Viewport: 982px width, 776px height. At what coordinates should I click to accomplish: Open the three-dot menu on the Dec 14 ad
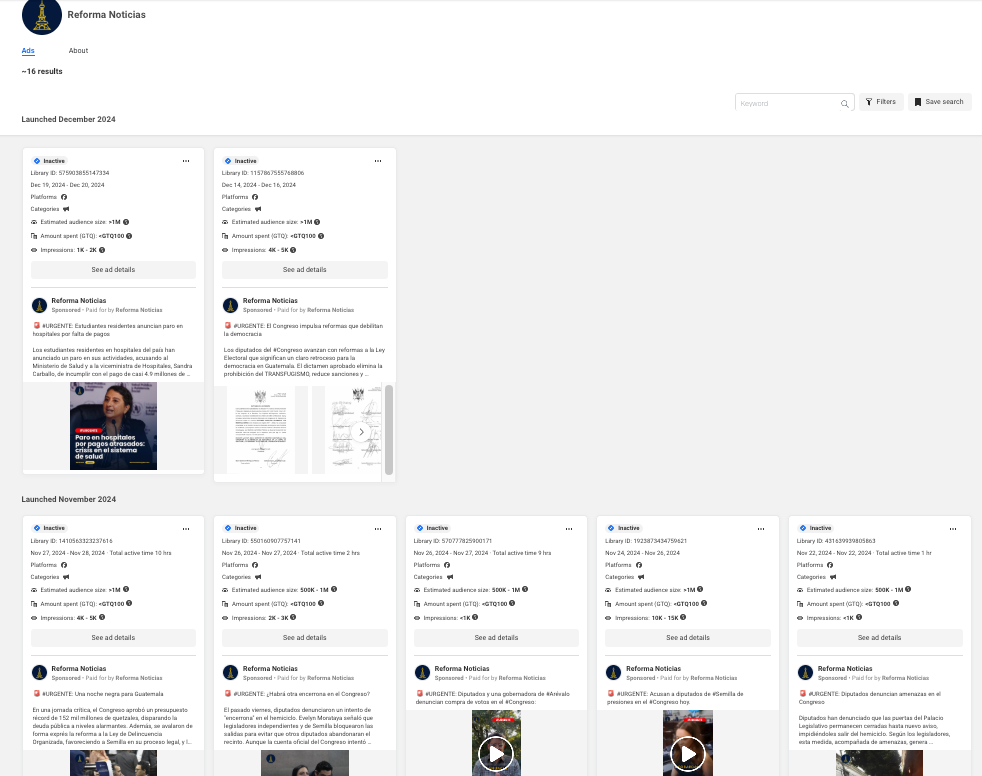(378, 161)
